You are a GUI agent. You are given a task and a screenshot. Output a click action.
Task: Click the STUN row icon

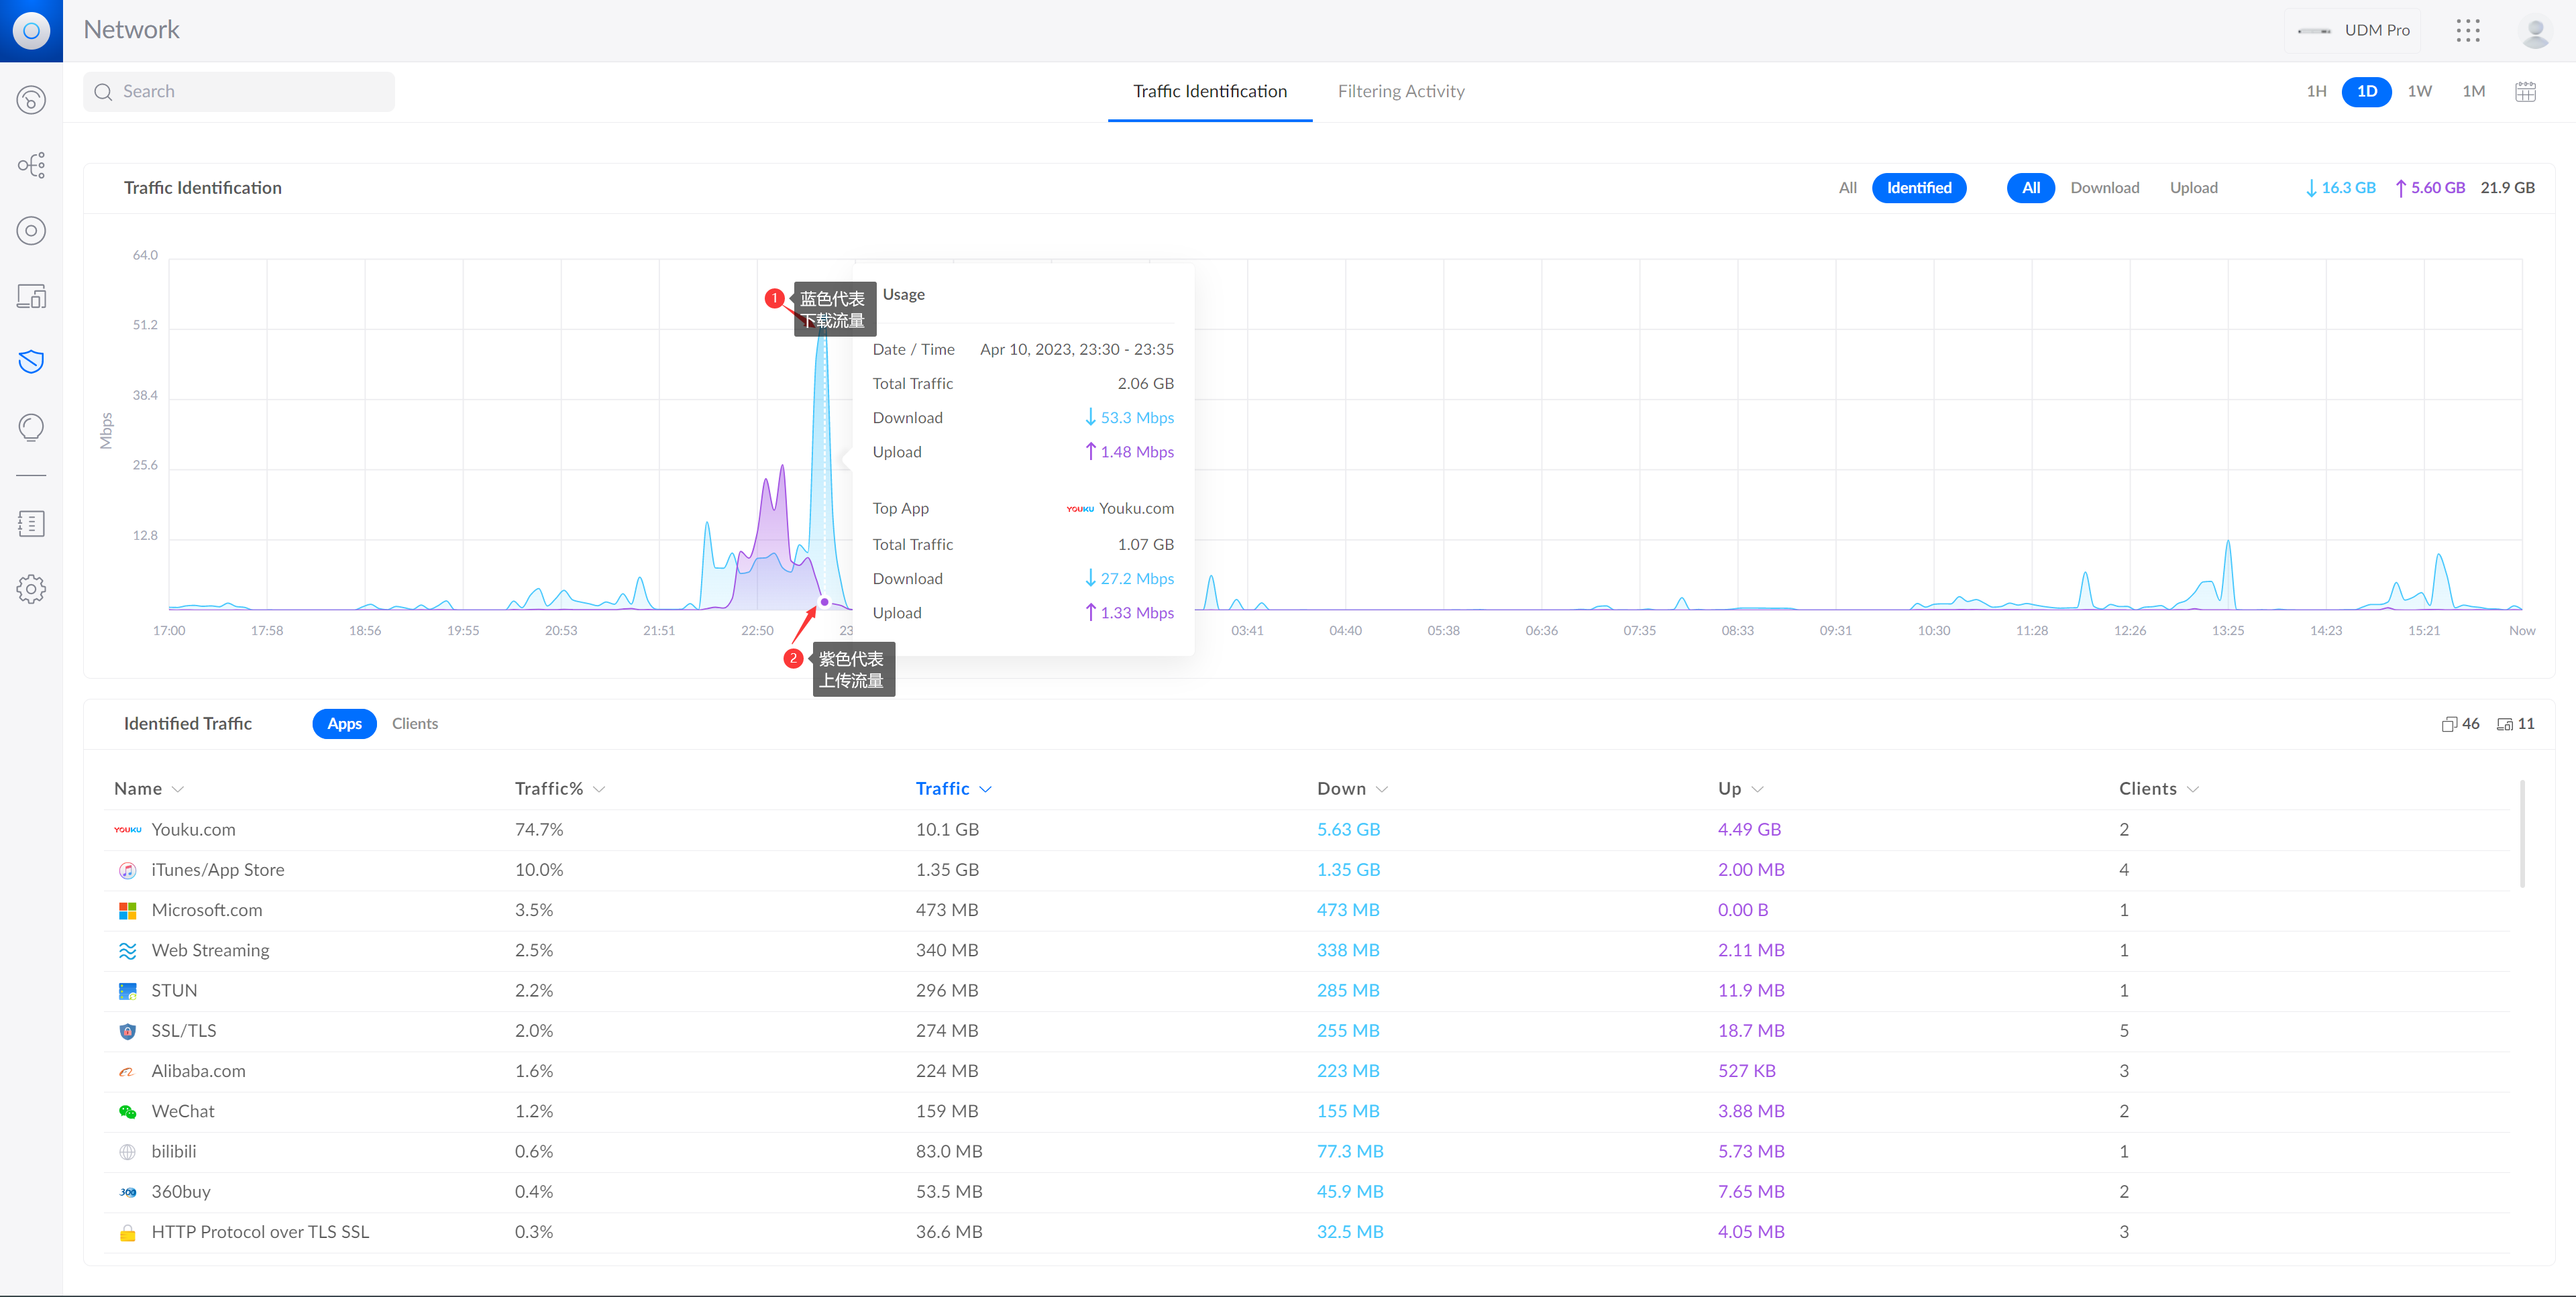[x=127, y=991]
